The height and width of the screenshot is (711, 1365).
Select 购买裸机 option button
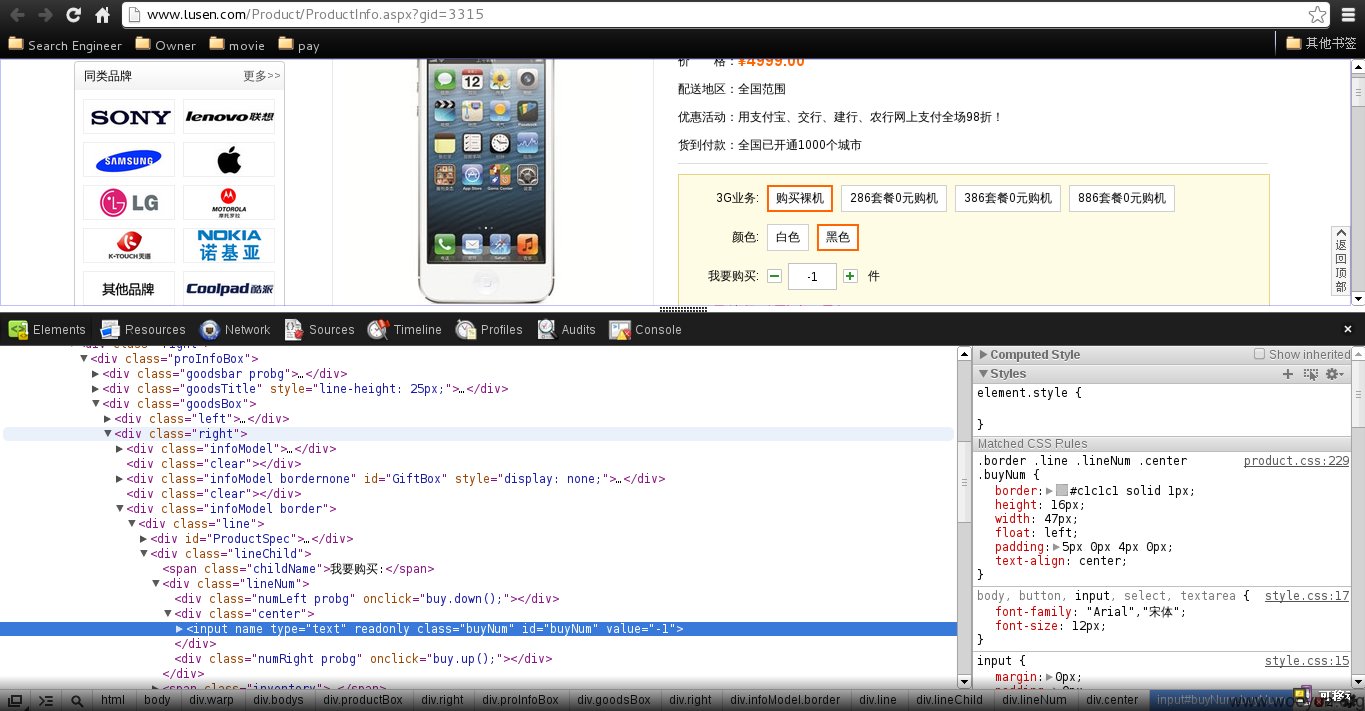800,198
